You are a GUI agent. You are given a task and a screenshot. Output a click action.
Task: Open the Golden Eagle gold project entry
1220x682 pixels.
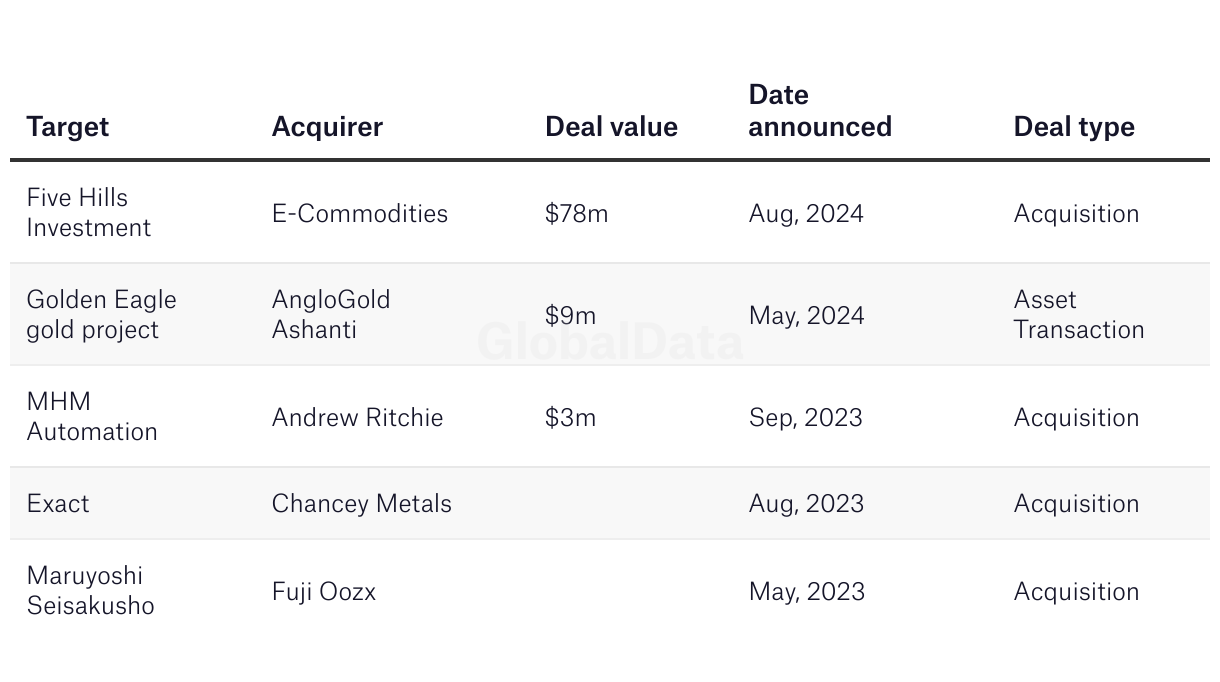pos(101,315)
